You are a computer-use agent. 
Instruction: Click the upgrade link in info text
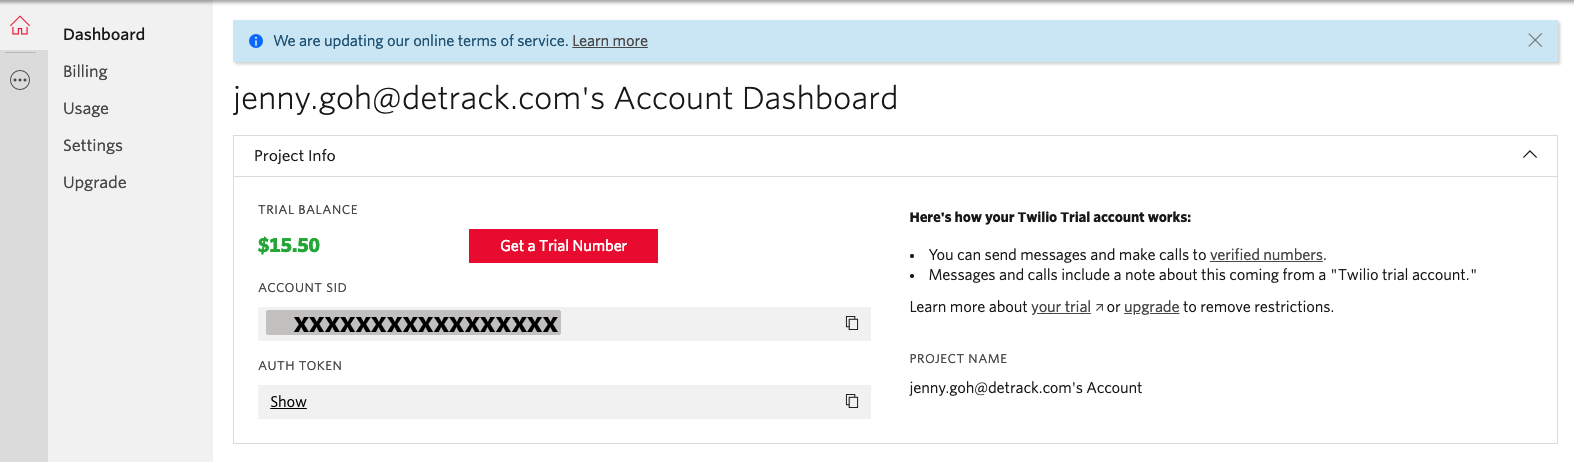coord(1152,307)
